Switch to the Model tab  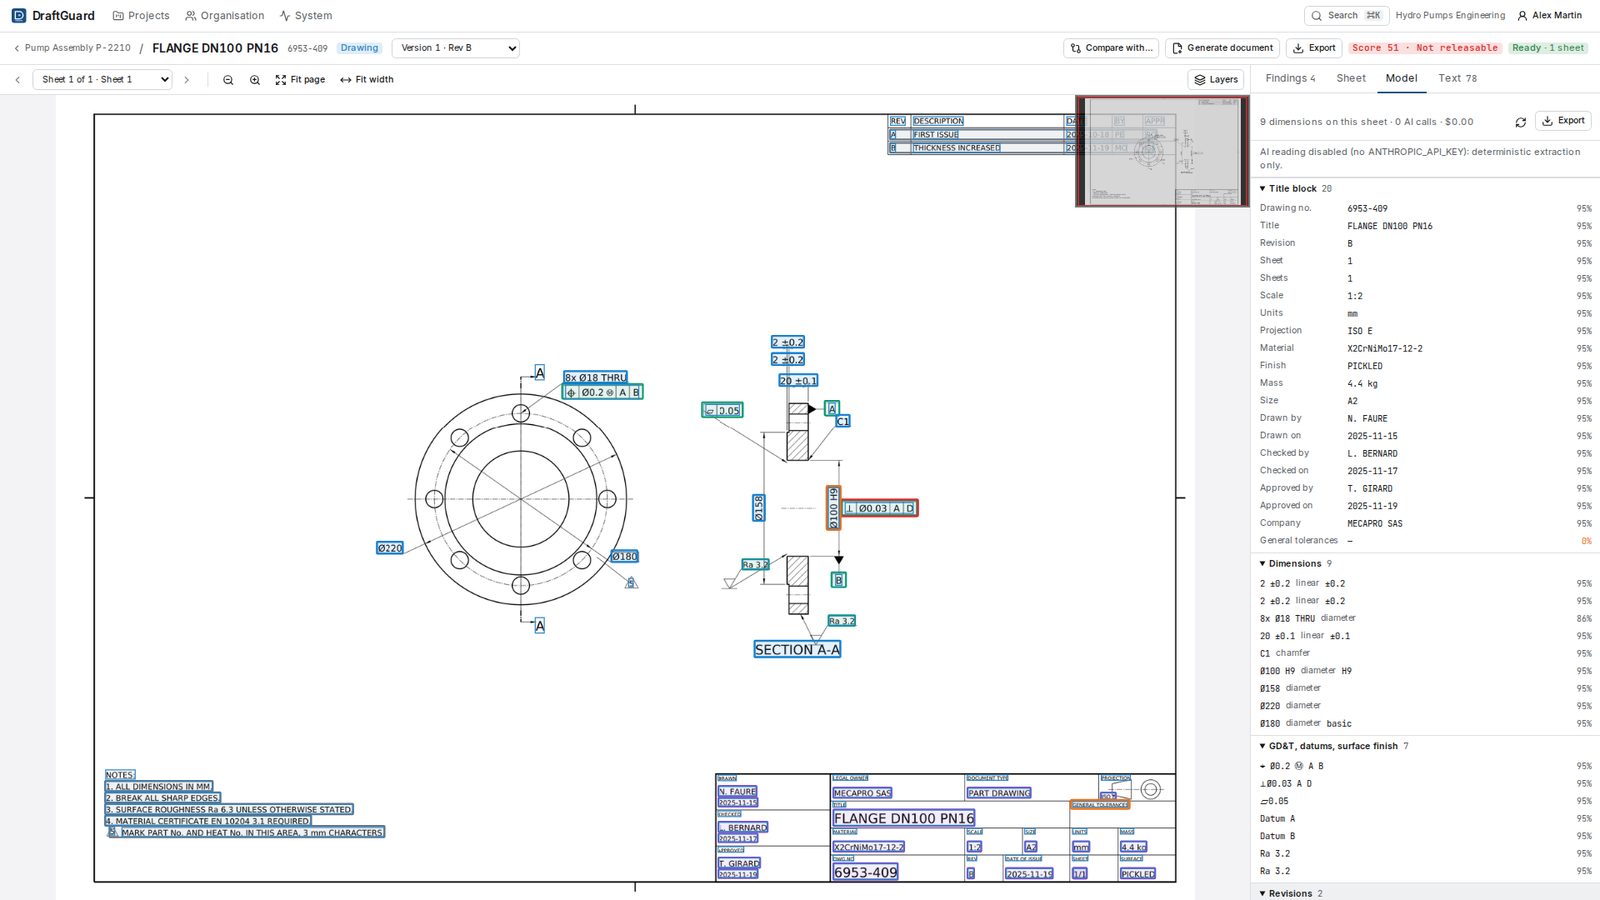pos(1401,78)
